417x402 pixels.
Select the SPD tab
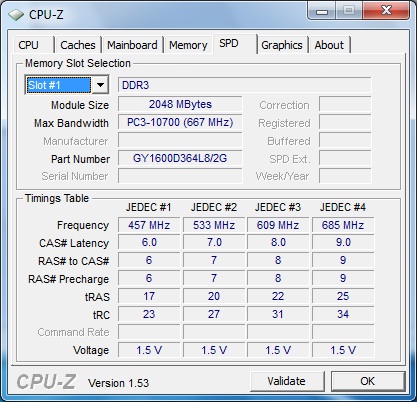(235, 44)
